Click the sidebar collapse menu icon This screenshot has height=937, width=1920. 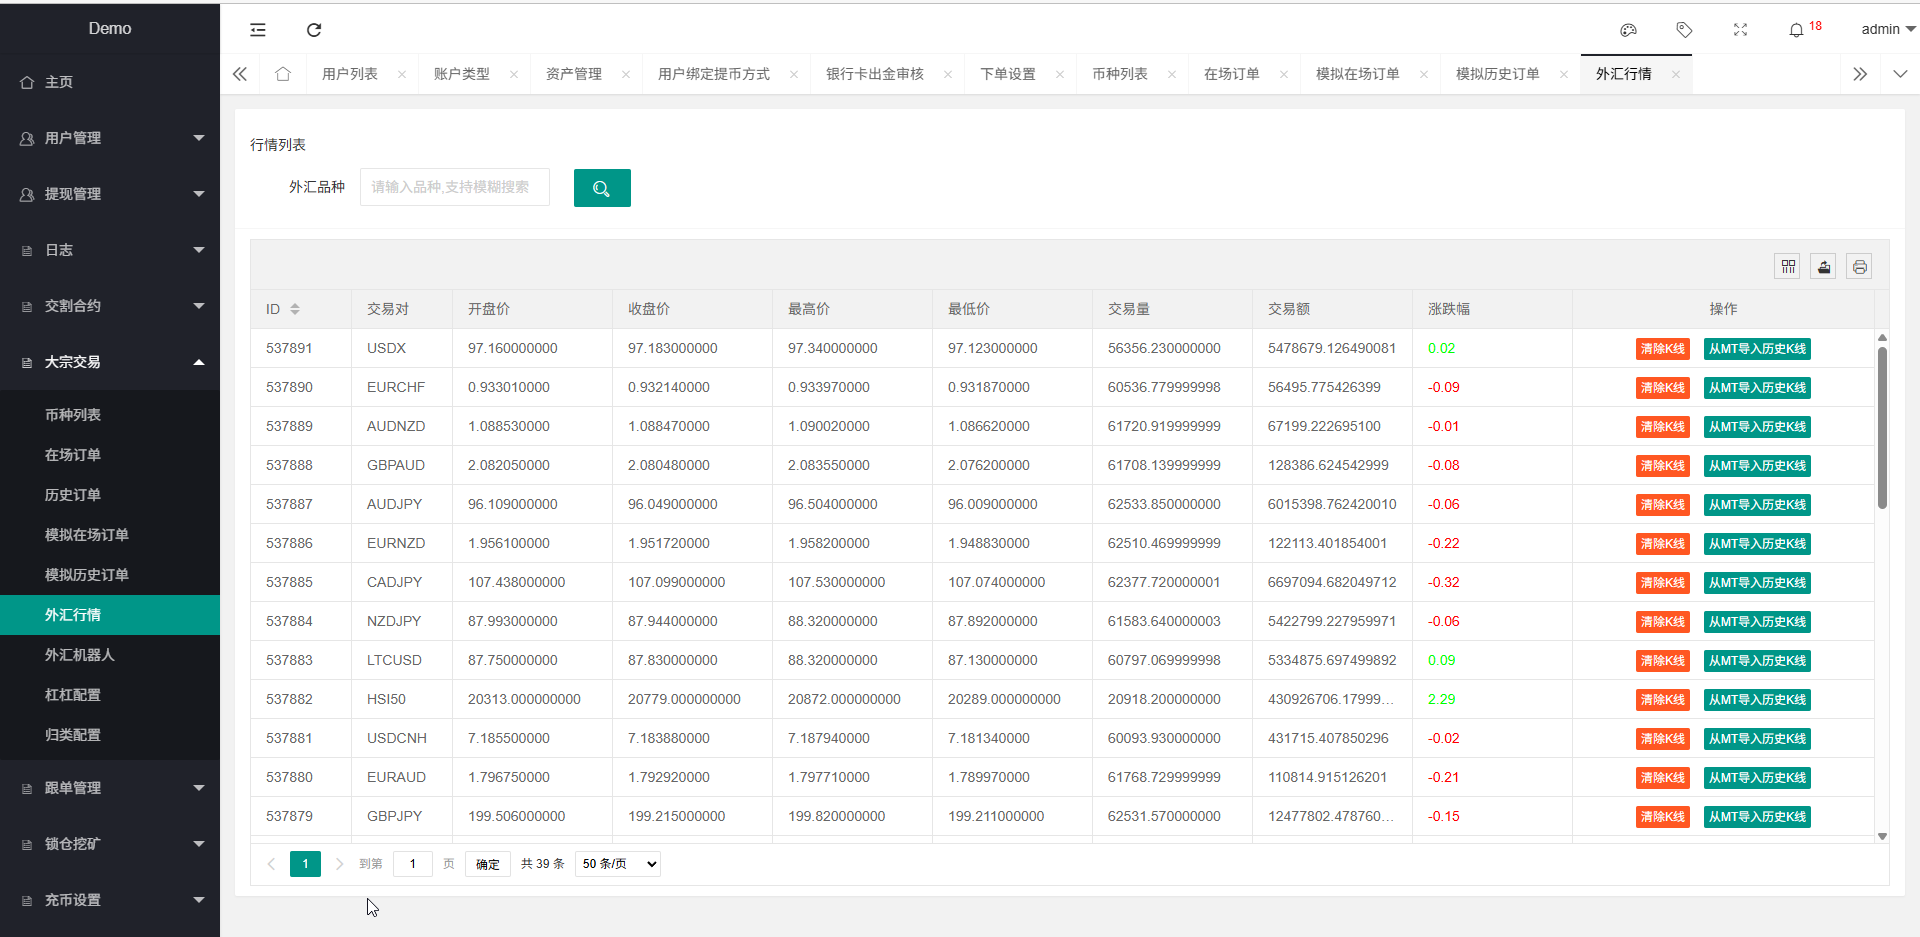pos(258,30)
